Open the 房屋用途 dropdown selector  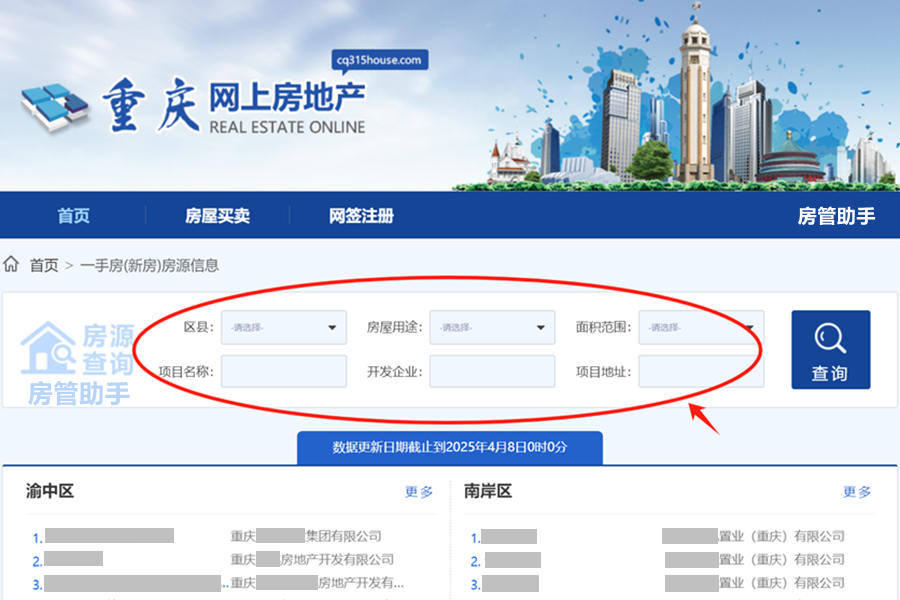(491, 327)
